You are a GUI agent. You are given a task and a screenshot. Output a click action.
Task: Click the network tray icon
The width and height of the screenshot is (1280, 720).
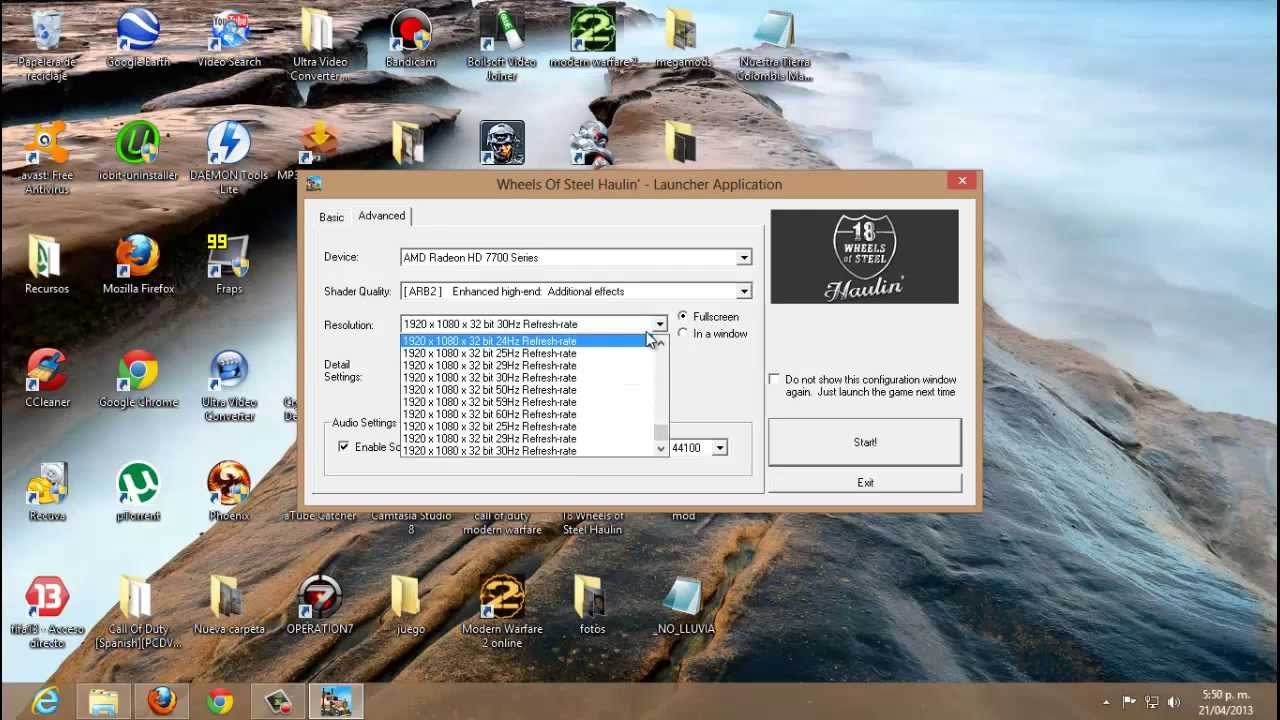click(1151, 702)
